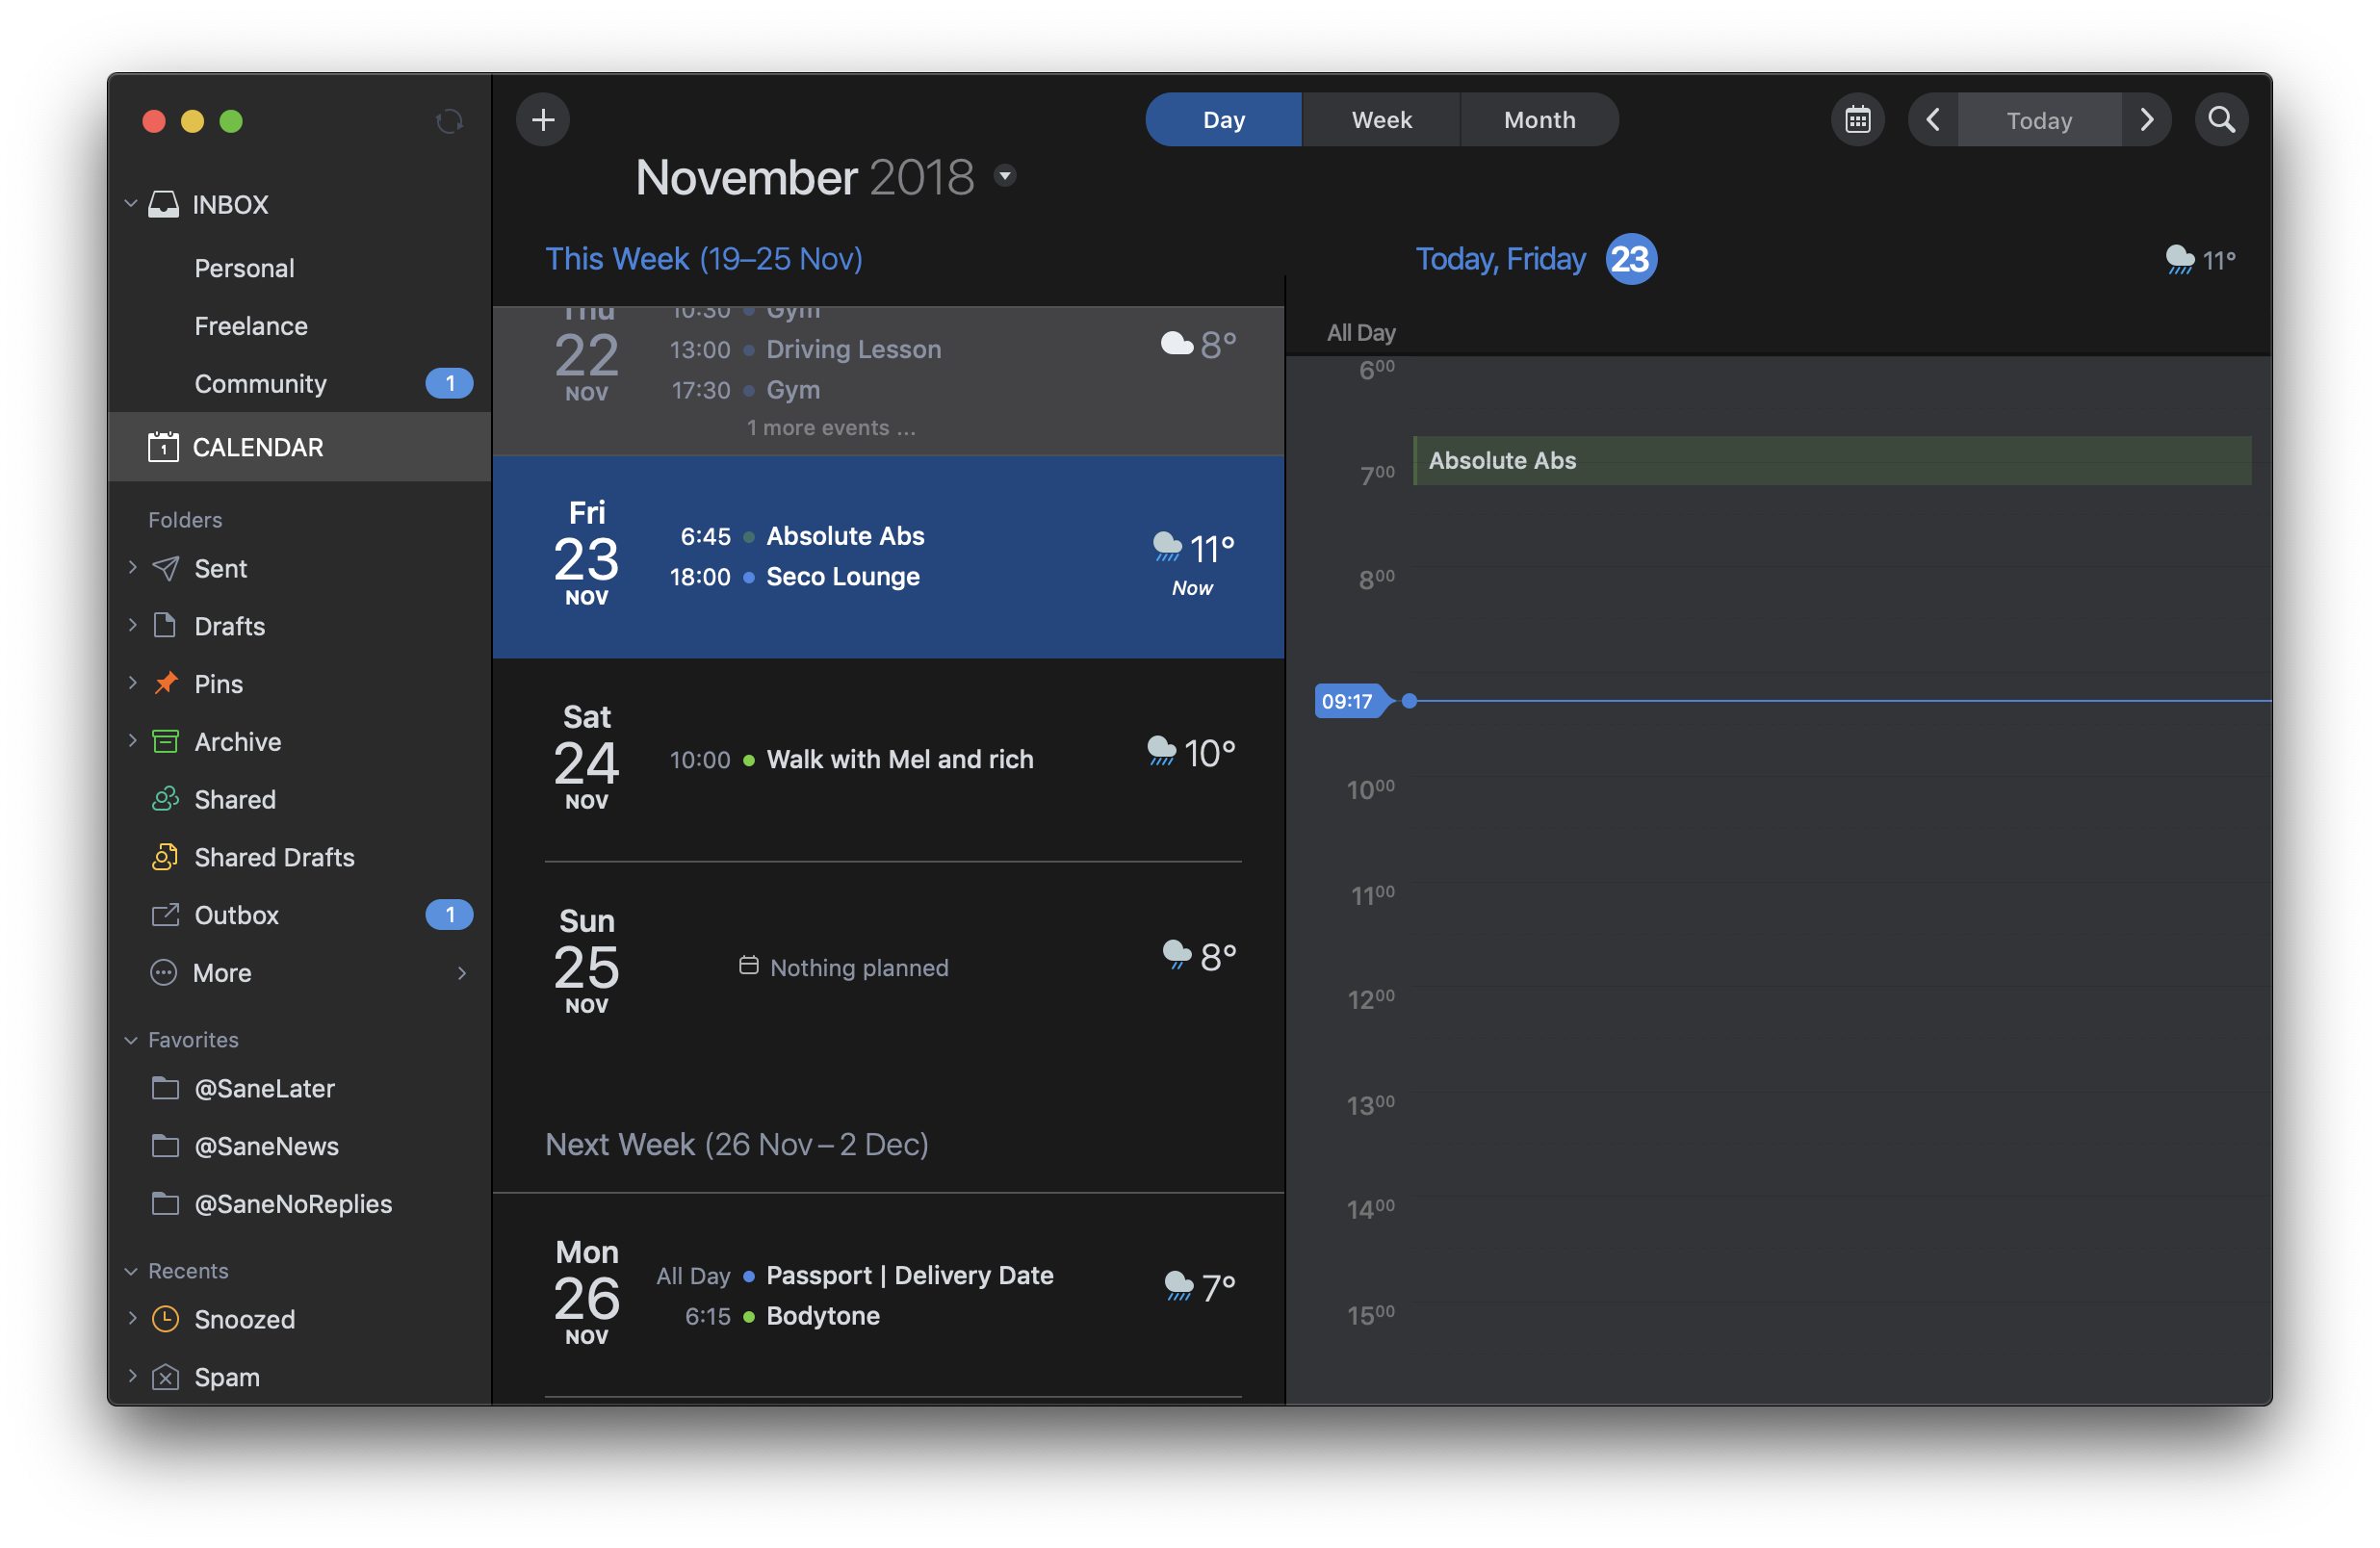Open the Bodytone event on Monday
The width and height of the screenshot is (2380, 1548).
click(823, 1317)
